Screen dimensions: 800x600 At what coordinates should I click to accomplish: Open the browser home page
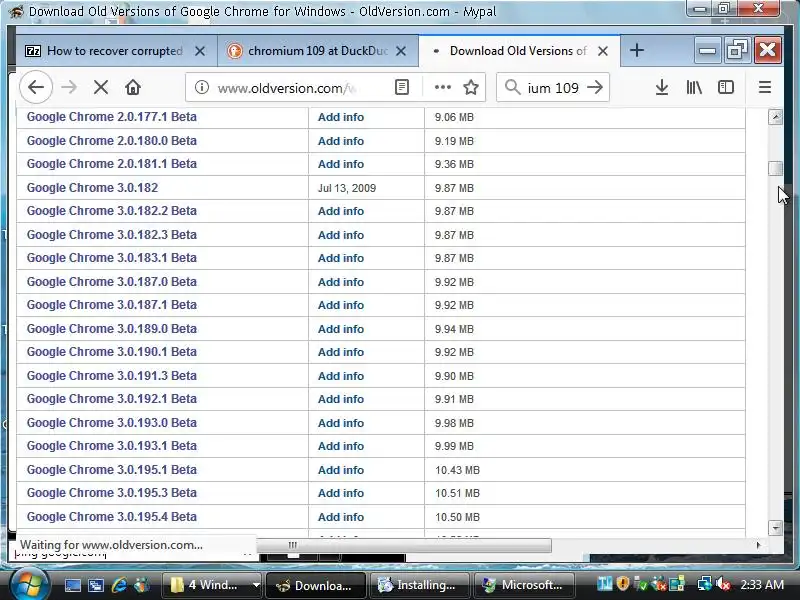133,87
